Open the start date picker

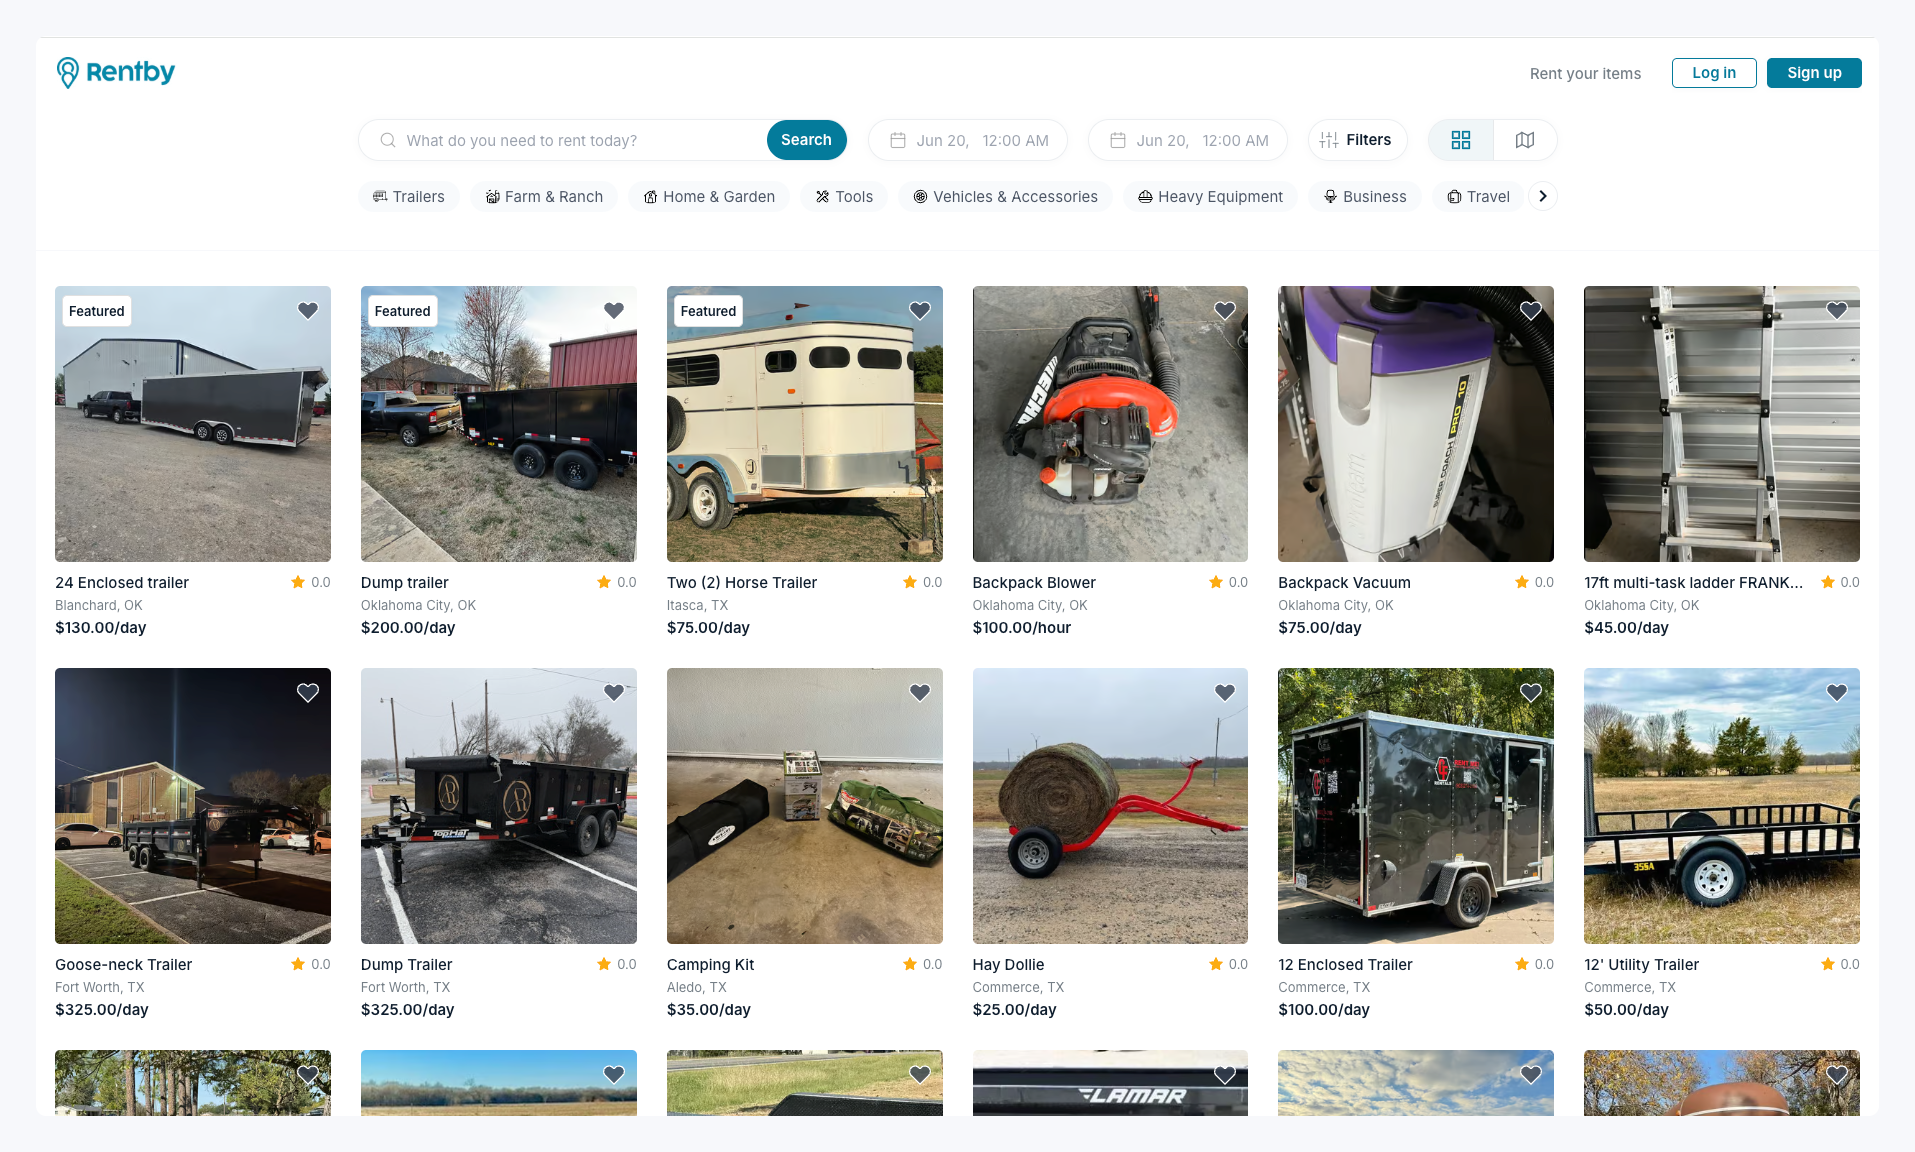(x=968, y=140)
